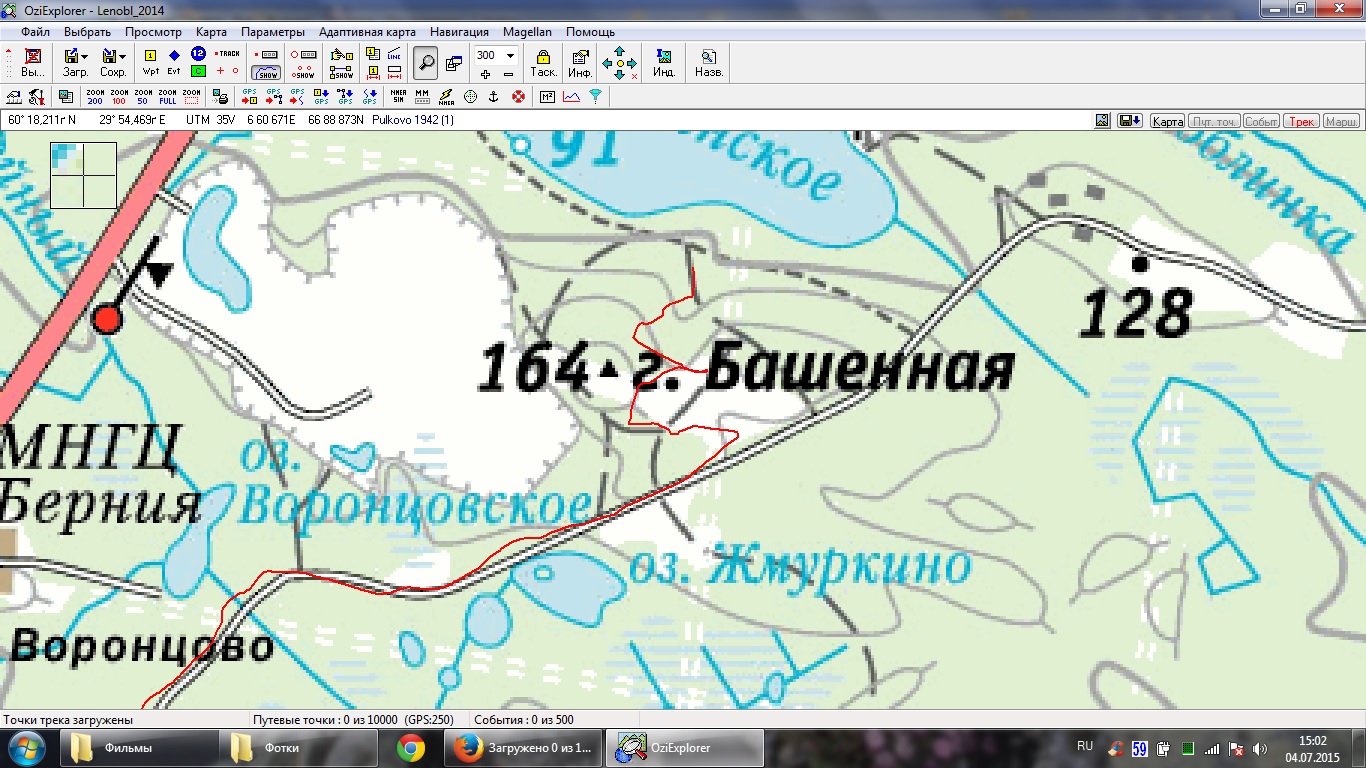Viewport: 1366px width, 768px height.
Task: Open the Адаптивная карта menu
Action: click(x=367, y=32)
